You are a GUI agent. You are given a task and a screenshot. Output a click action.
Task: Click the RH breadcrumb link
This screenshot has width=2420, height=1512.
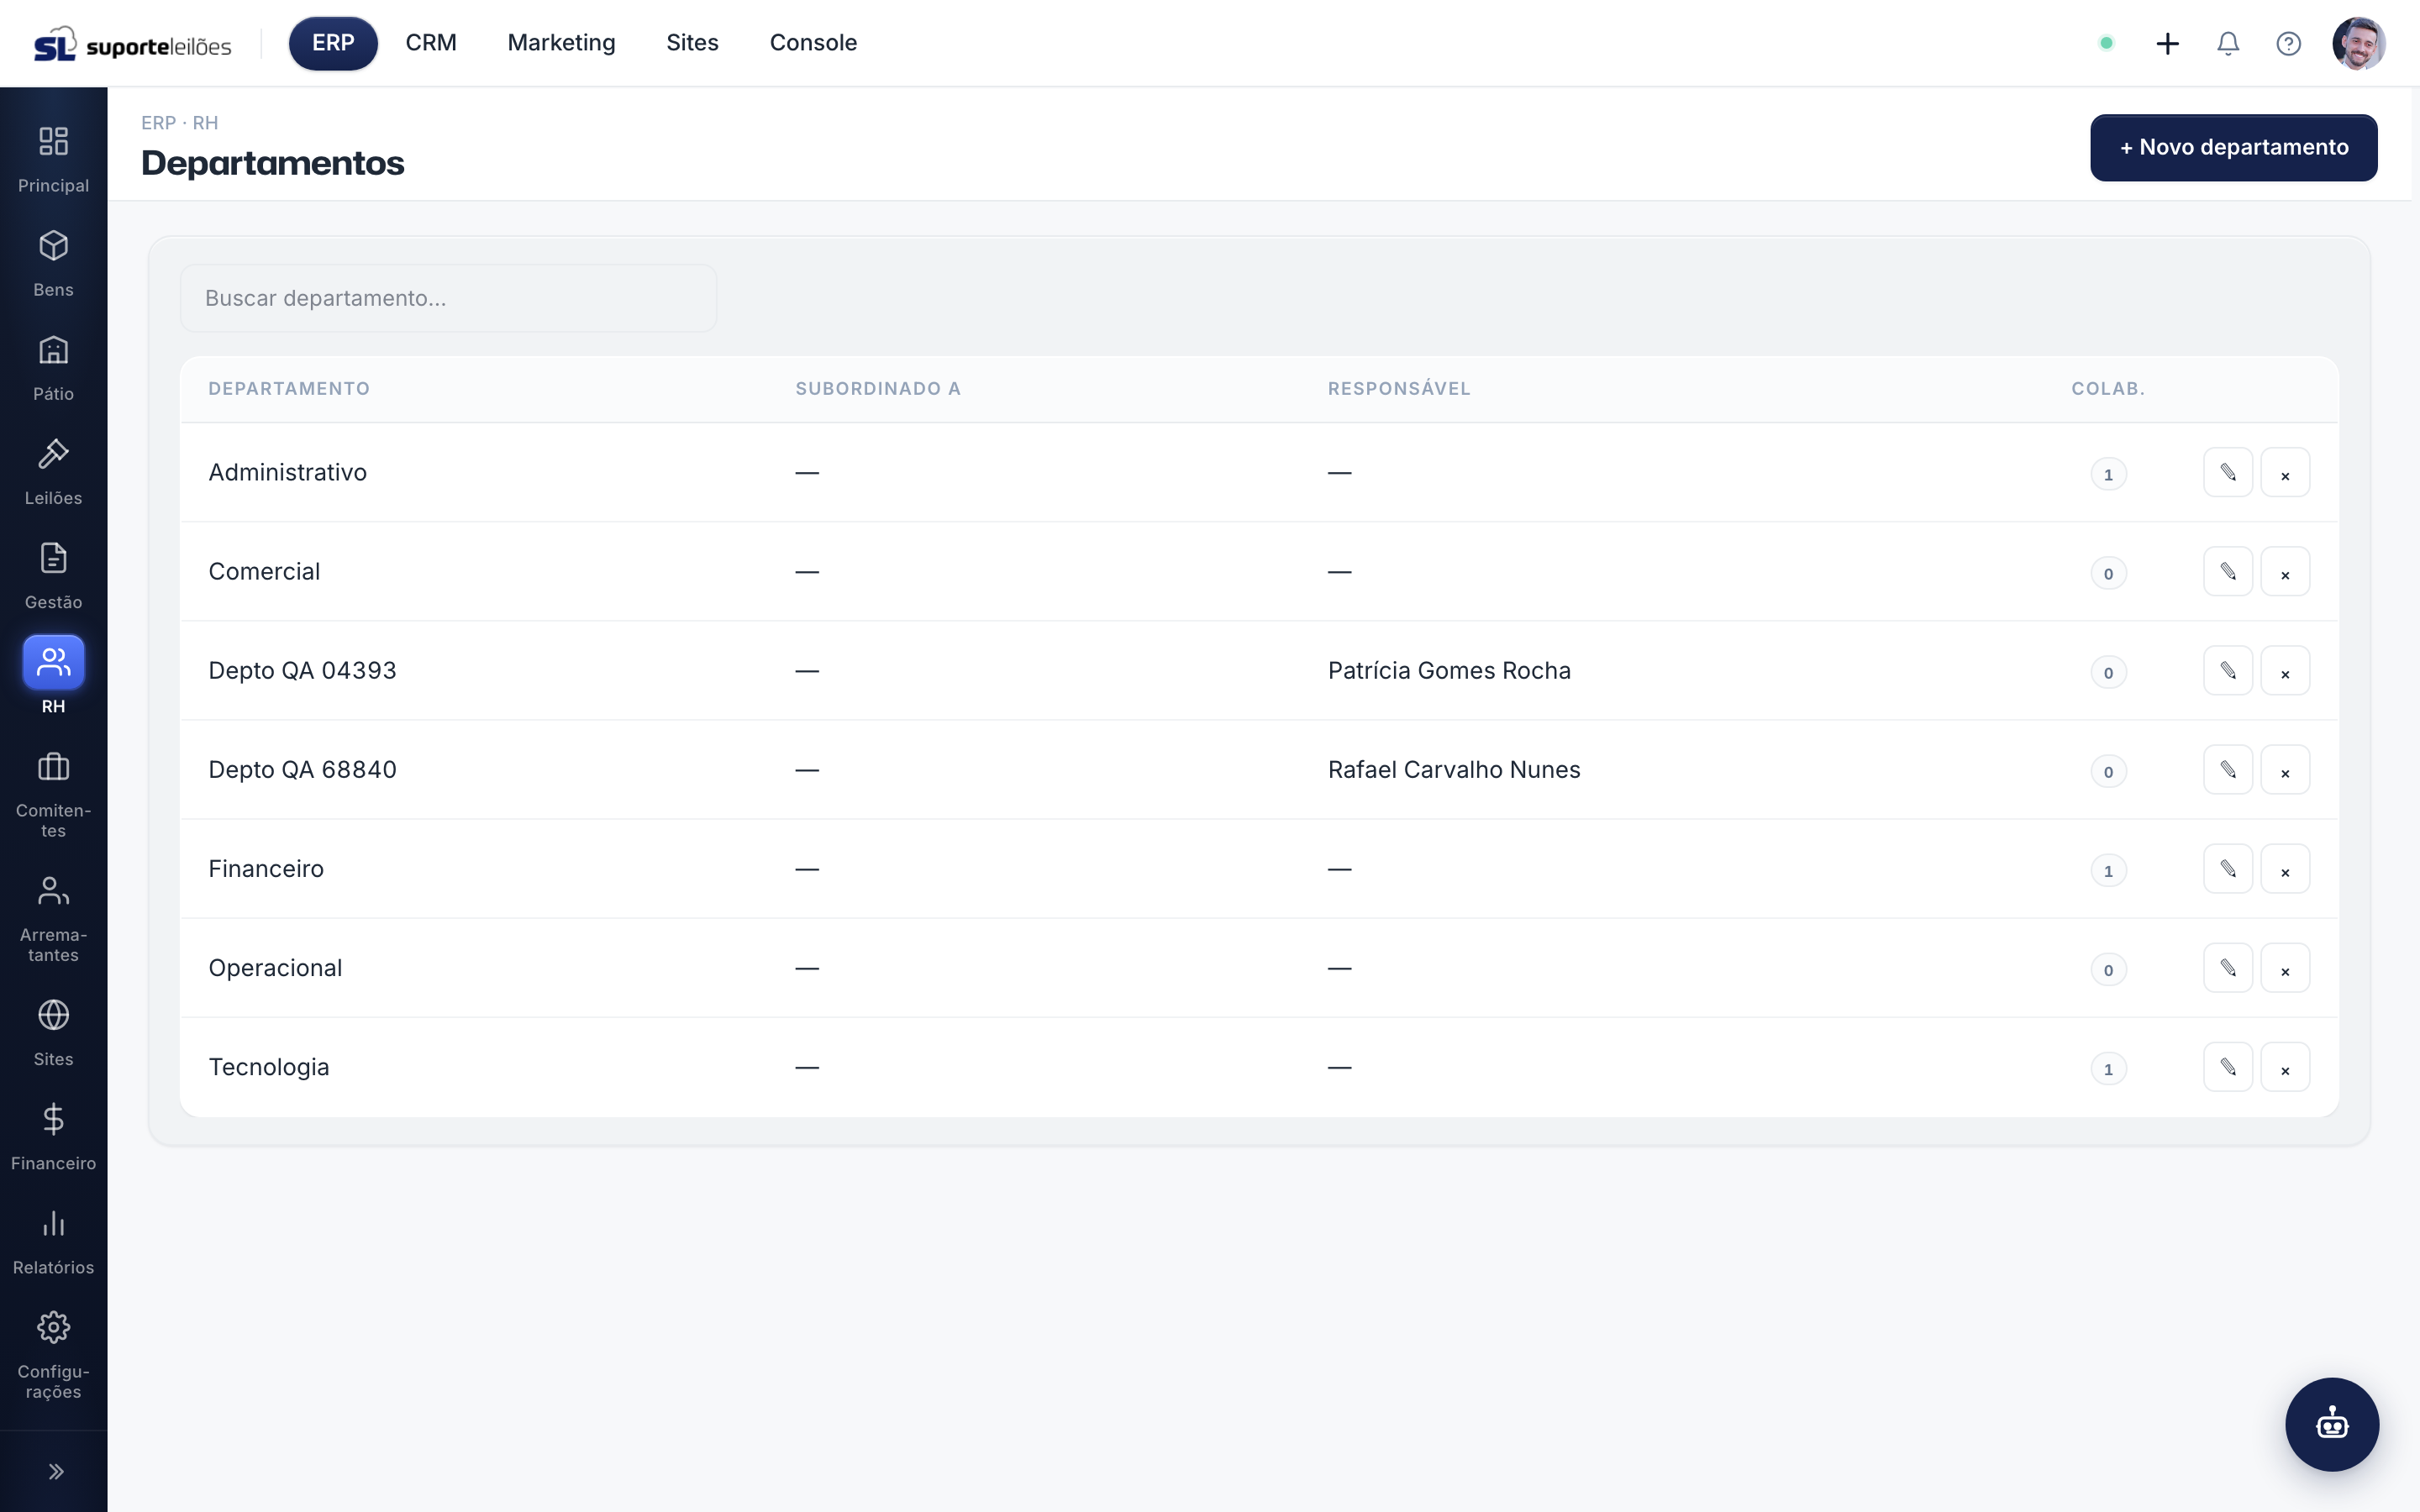[x=205, y=123]
